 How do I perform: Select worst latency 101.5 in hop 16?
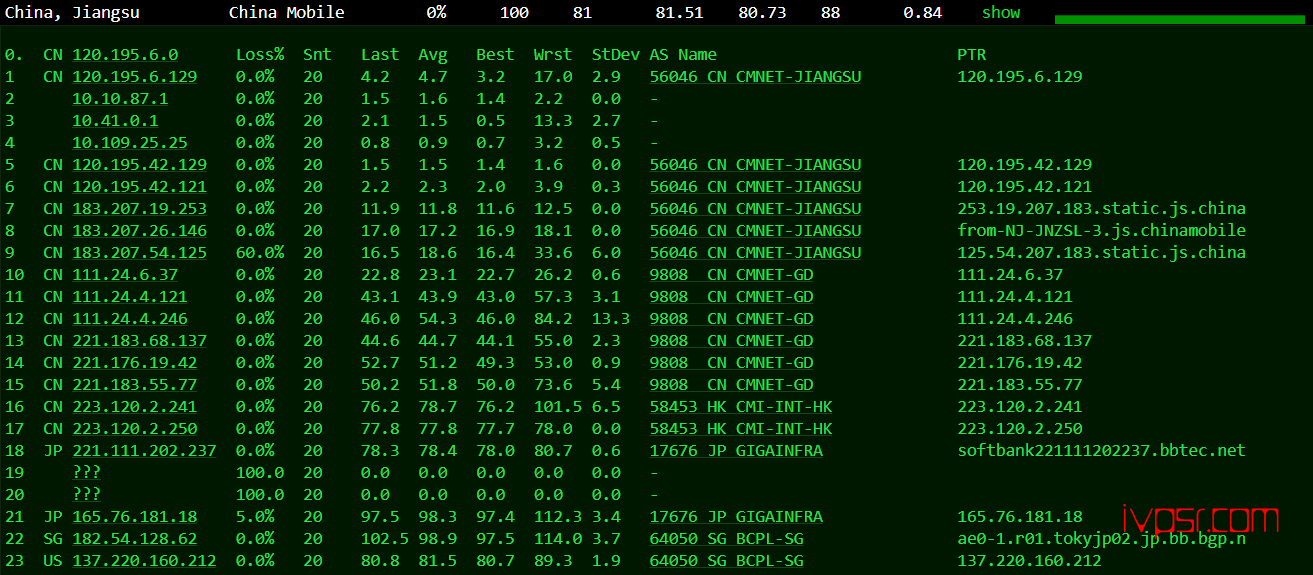(558, 407)
